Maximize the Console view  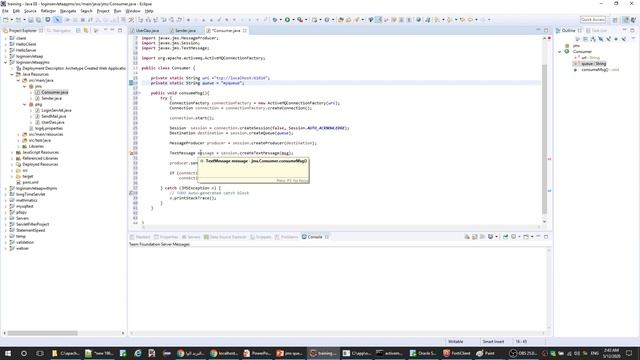click(546, 237)
